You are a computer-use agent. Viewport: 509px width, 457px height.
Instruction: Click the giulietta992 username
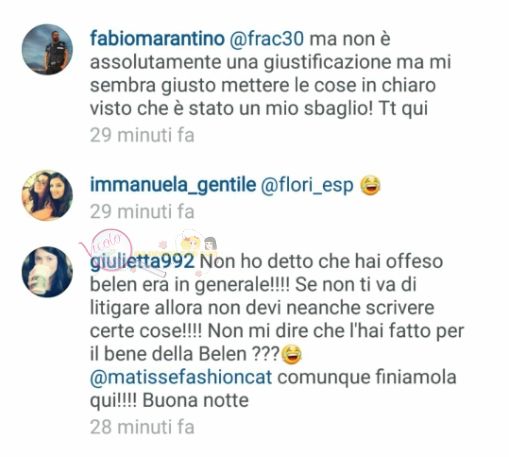[142, 262]
